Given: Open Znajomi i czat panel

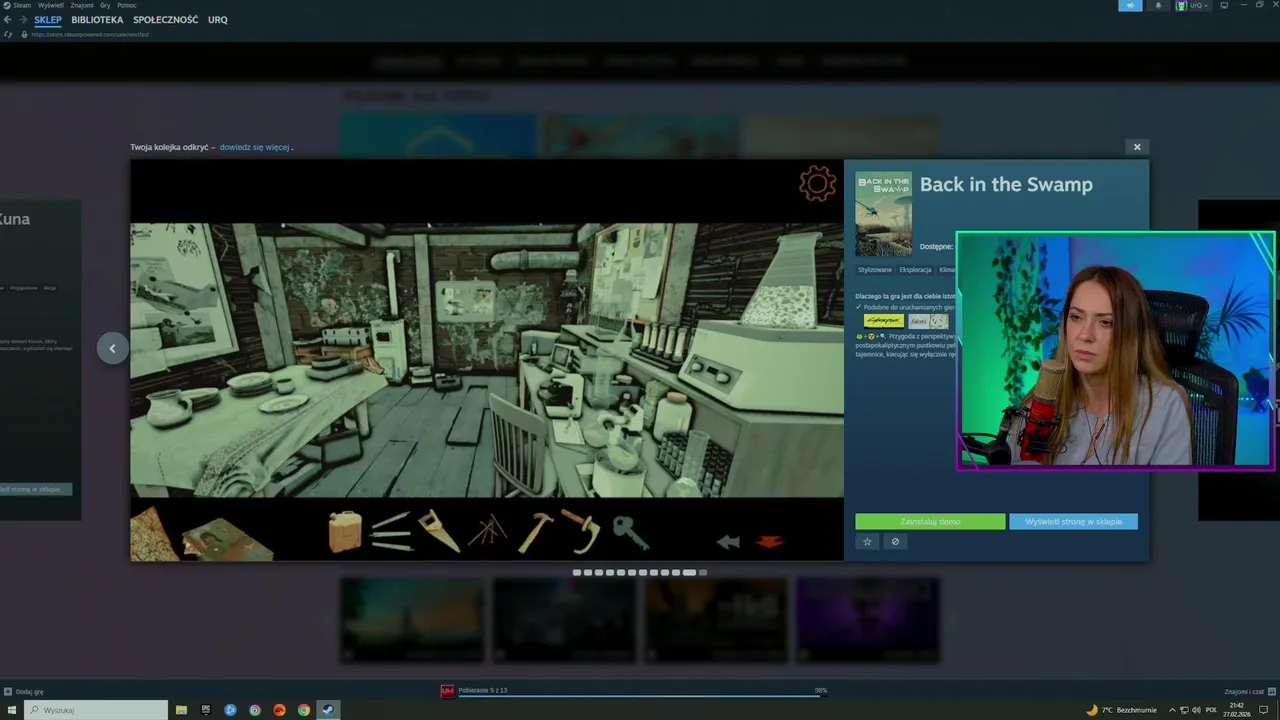Looking at the screenshot, I should (x=1248, y=691).
